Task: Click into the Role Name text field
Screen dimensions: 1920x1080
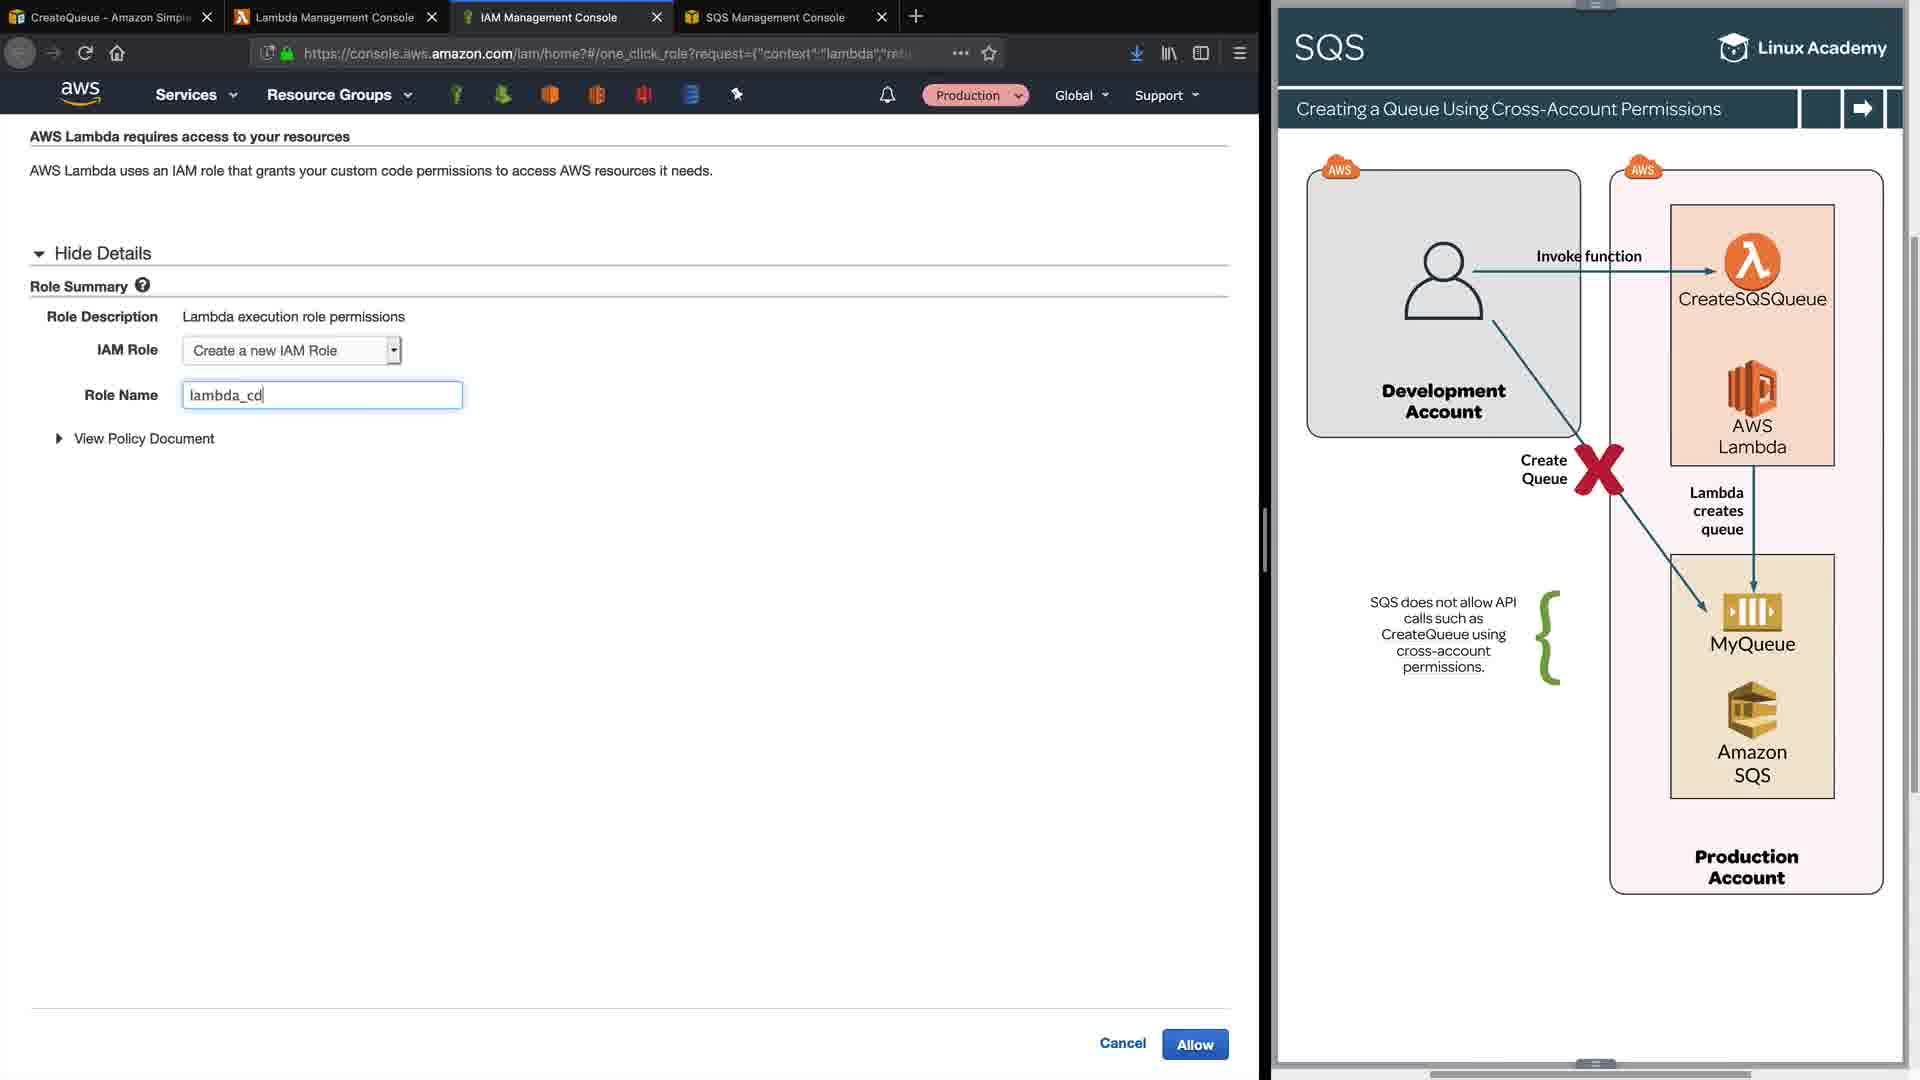Action: coord(322,395)
